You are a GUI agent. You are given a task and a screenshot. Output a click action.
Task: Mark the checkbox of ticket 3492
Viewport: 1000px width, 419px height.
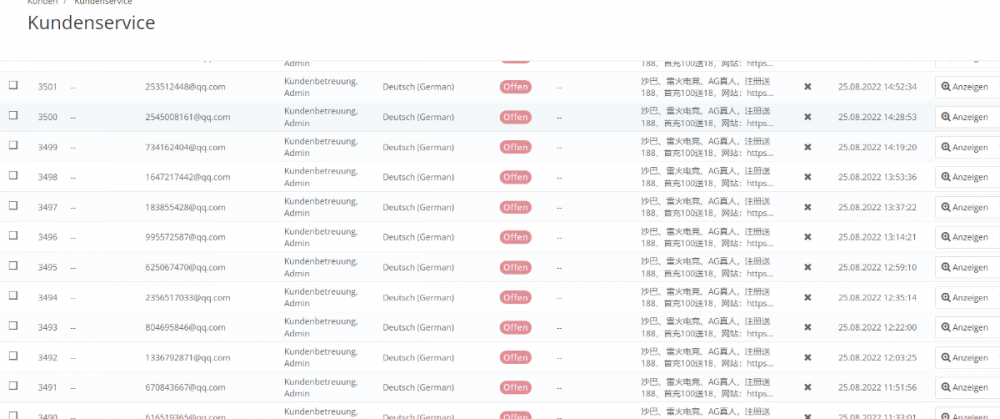coord(13,356)
